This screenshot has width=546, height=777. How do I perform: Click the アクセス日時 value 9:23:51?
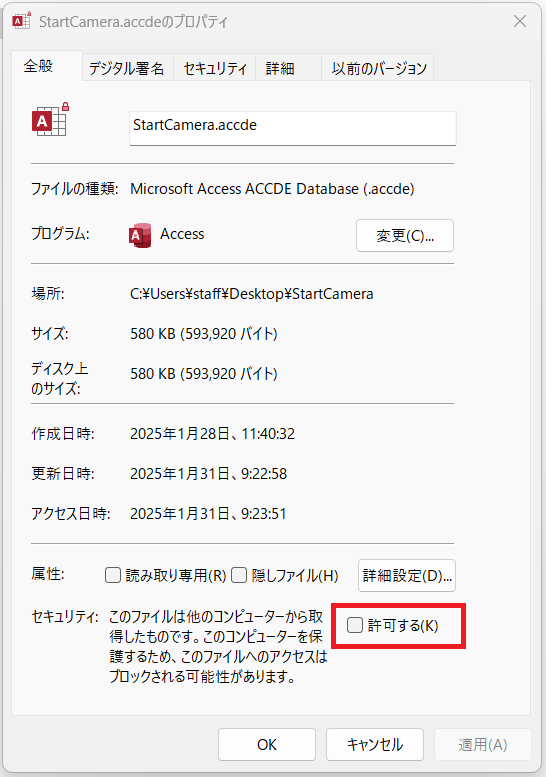(x=208, y=514)
